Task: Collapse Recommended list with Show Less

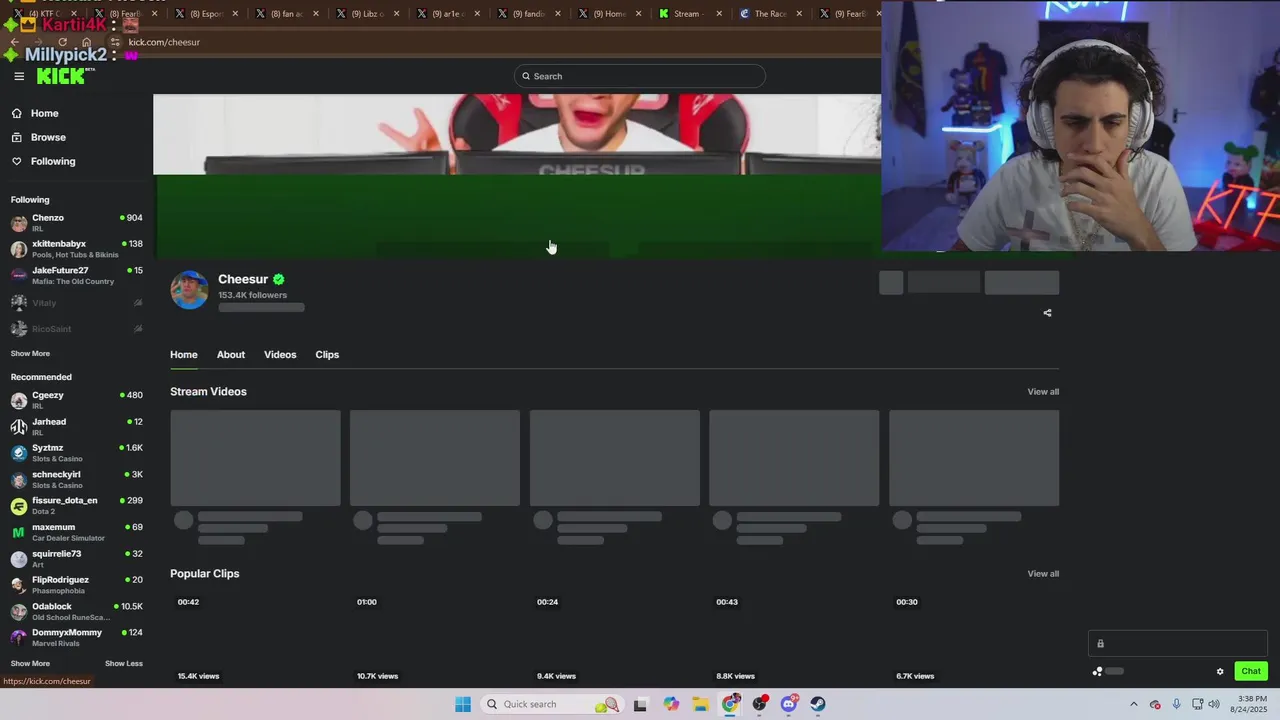Action: point(124,663)
